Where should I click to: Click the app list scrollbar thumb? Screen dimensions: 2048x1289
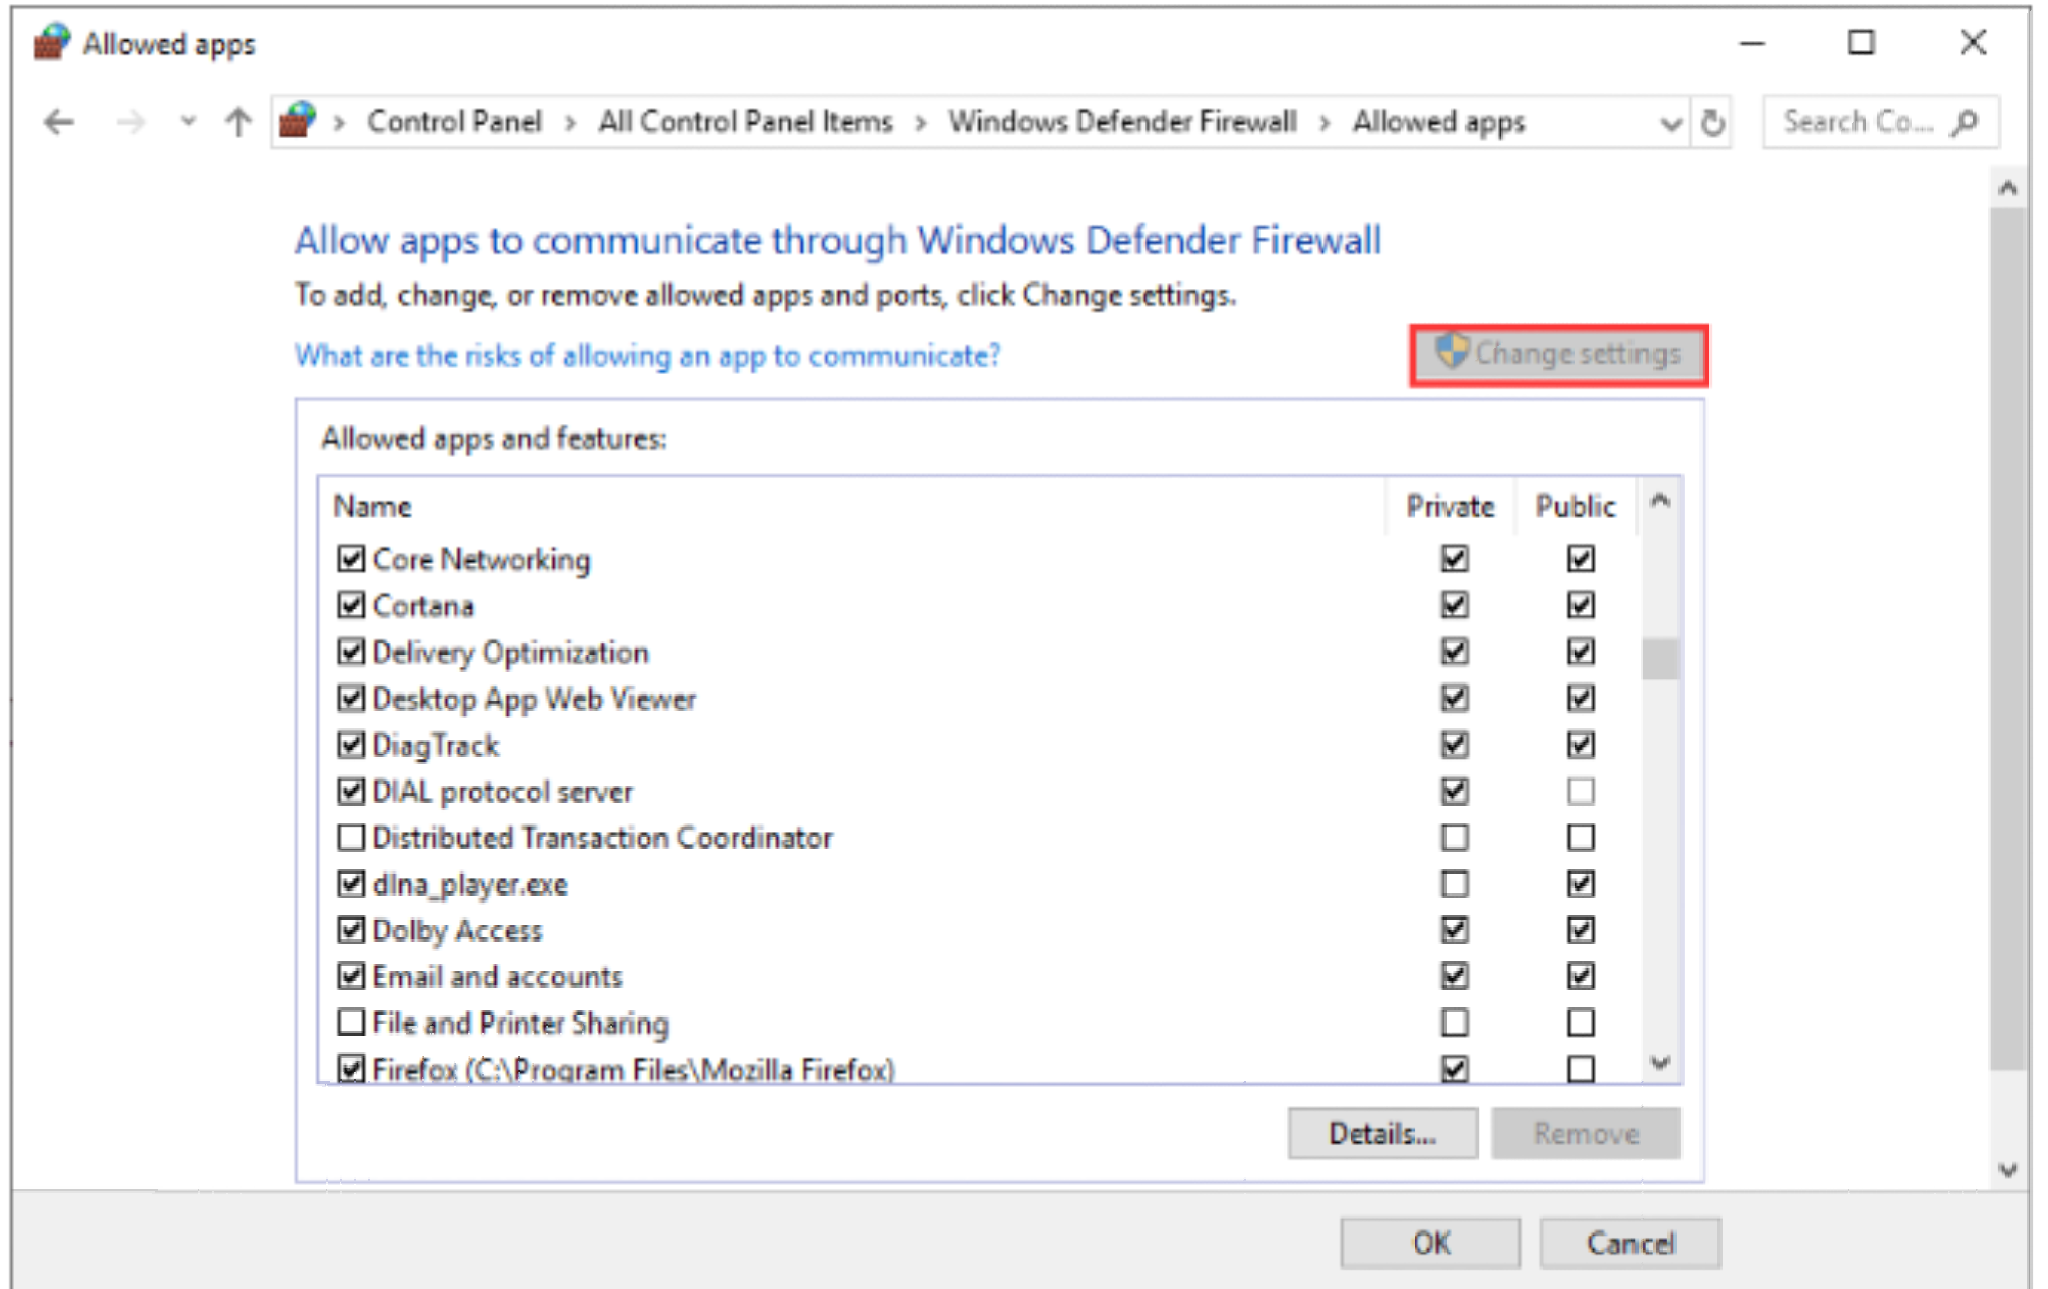click(x=1661, y=658)
